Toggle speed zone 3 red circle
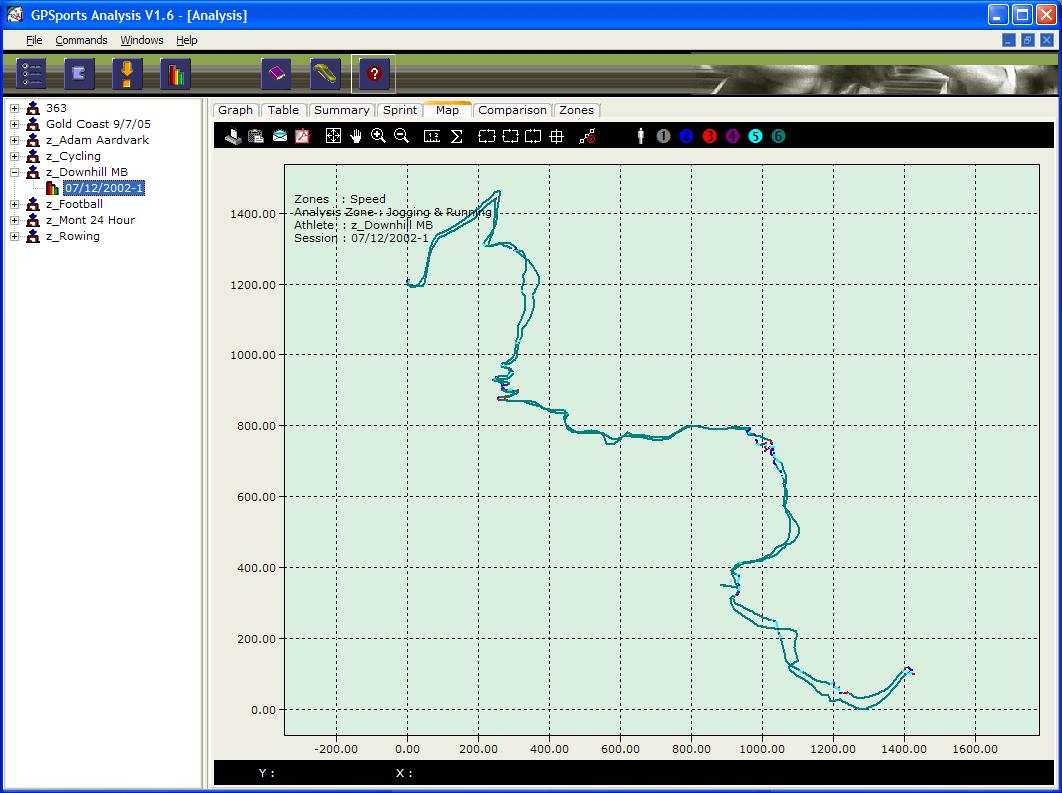 click(x=709, y=136)
